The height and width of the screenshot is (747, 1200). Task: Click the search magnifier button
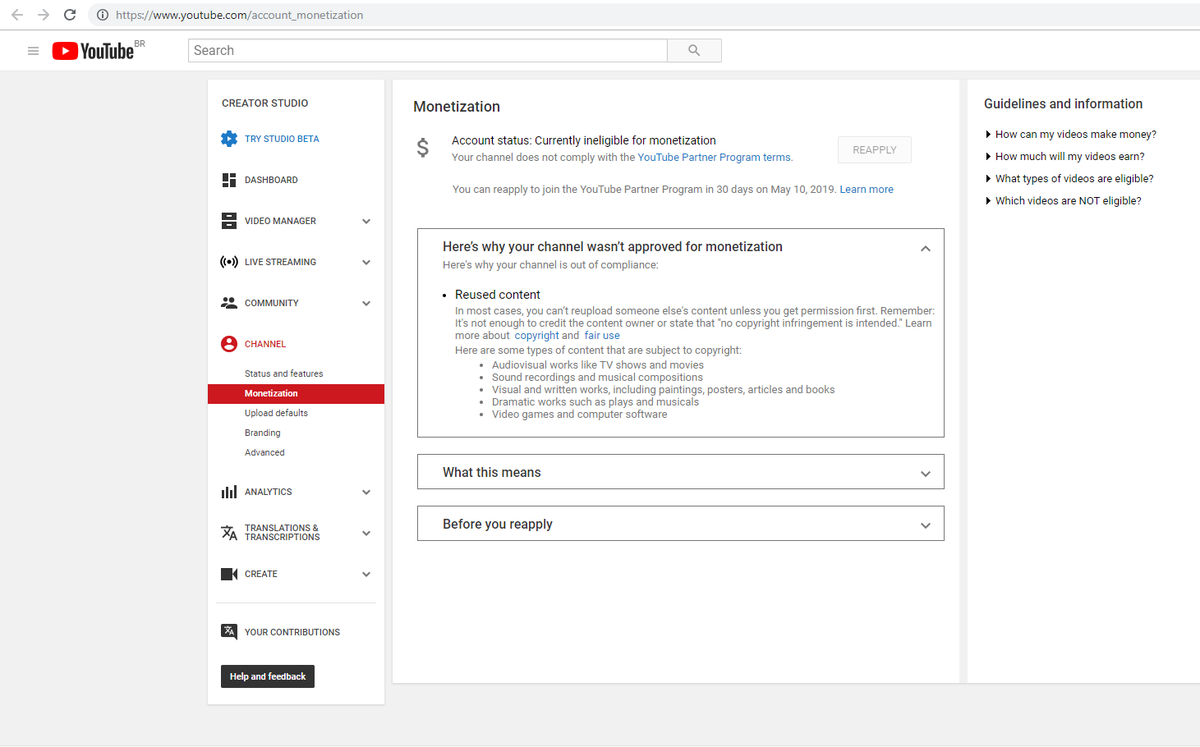coord(694,50)
